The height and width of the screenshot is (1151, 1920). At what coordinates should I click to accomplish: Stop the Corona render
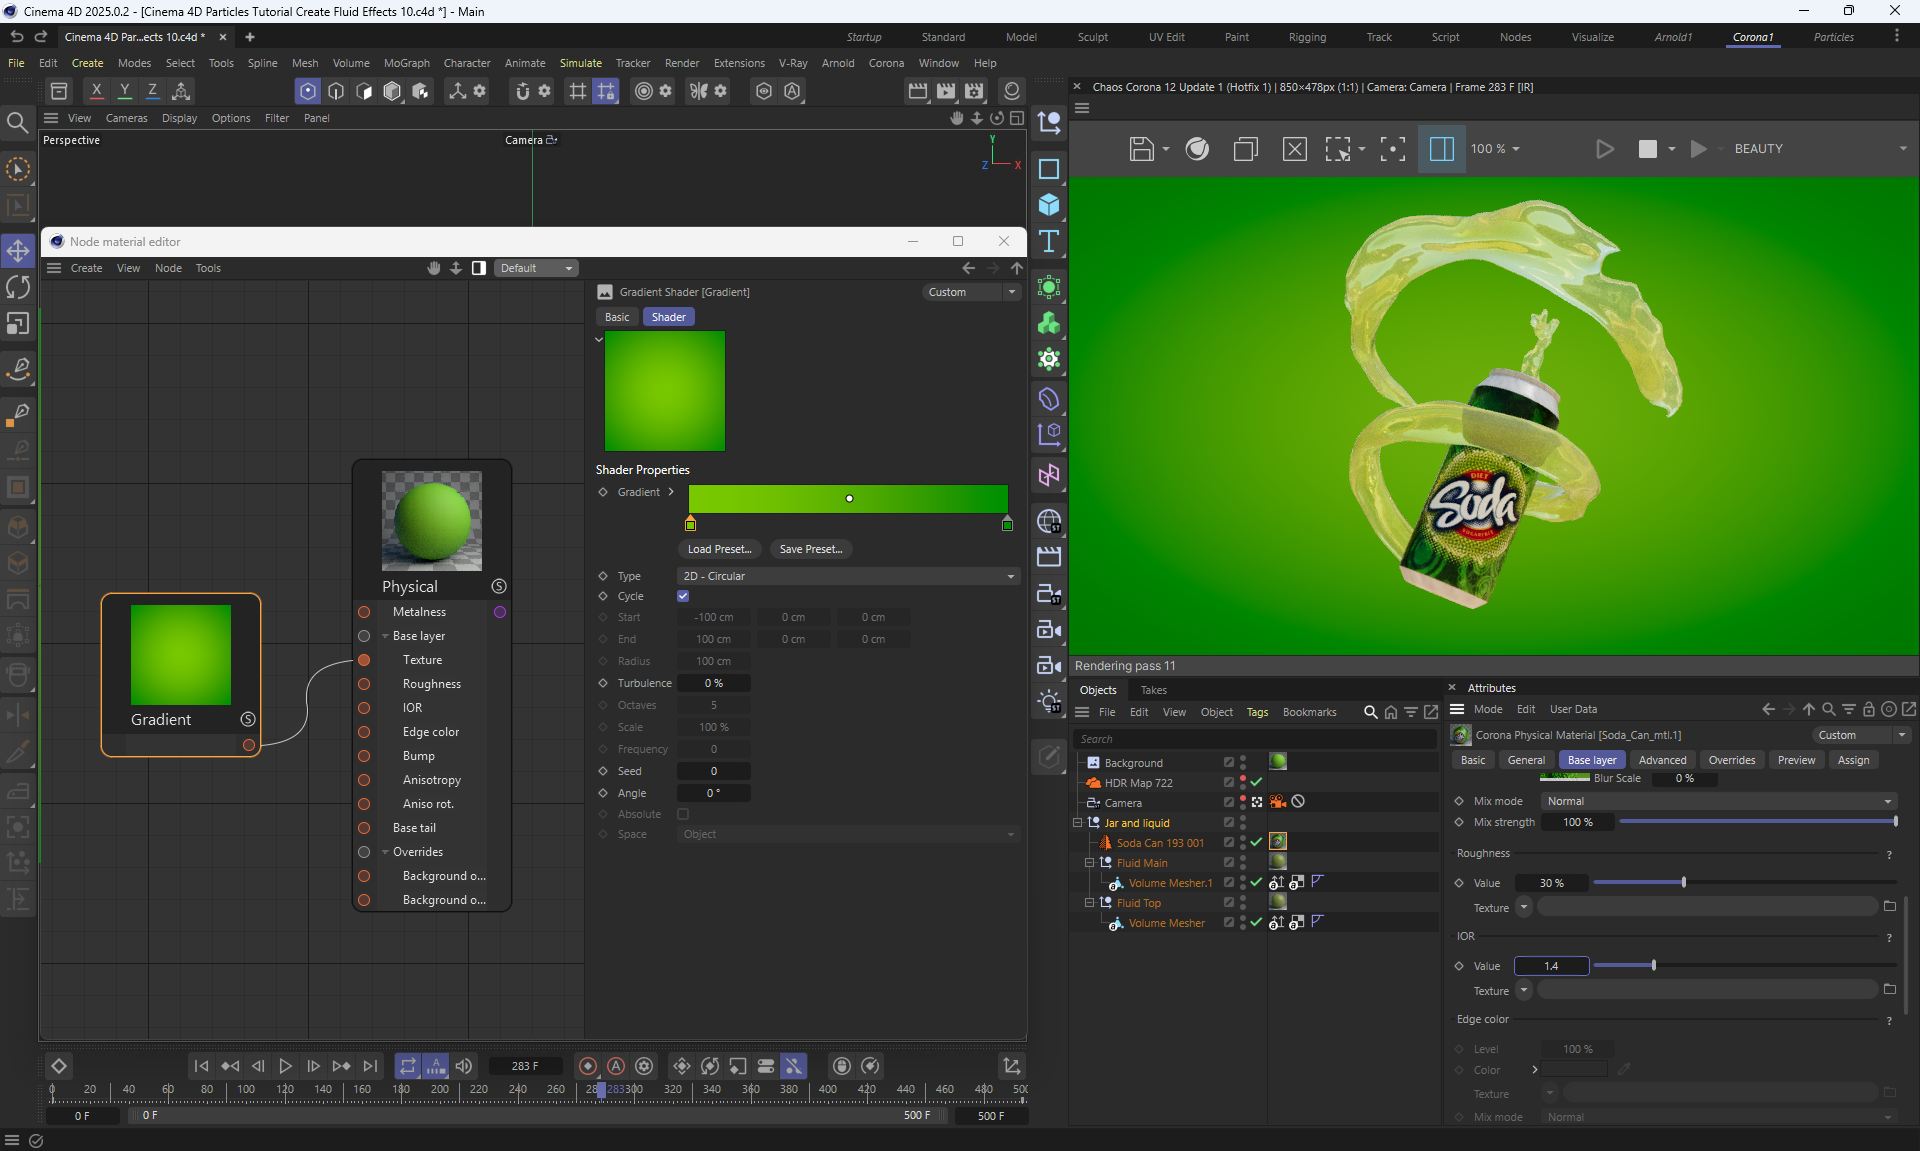point(1647,149)
